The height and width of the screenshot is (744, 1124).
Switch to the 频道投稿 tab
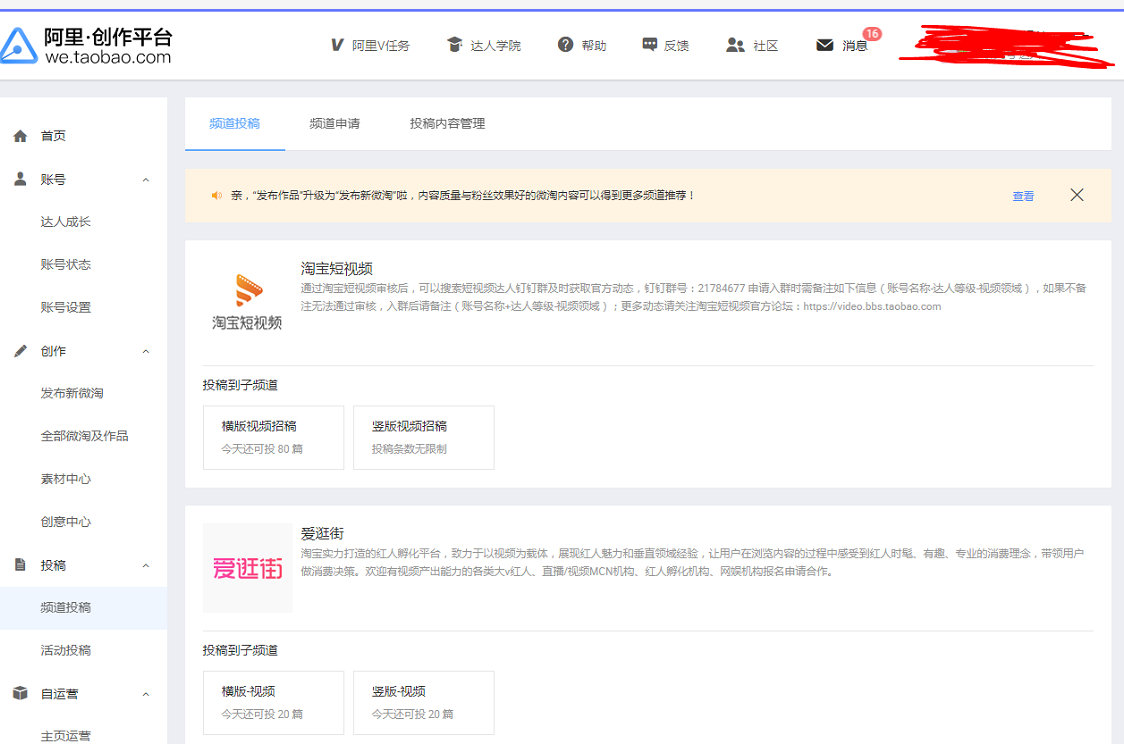point(234,124)
